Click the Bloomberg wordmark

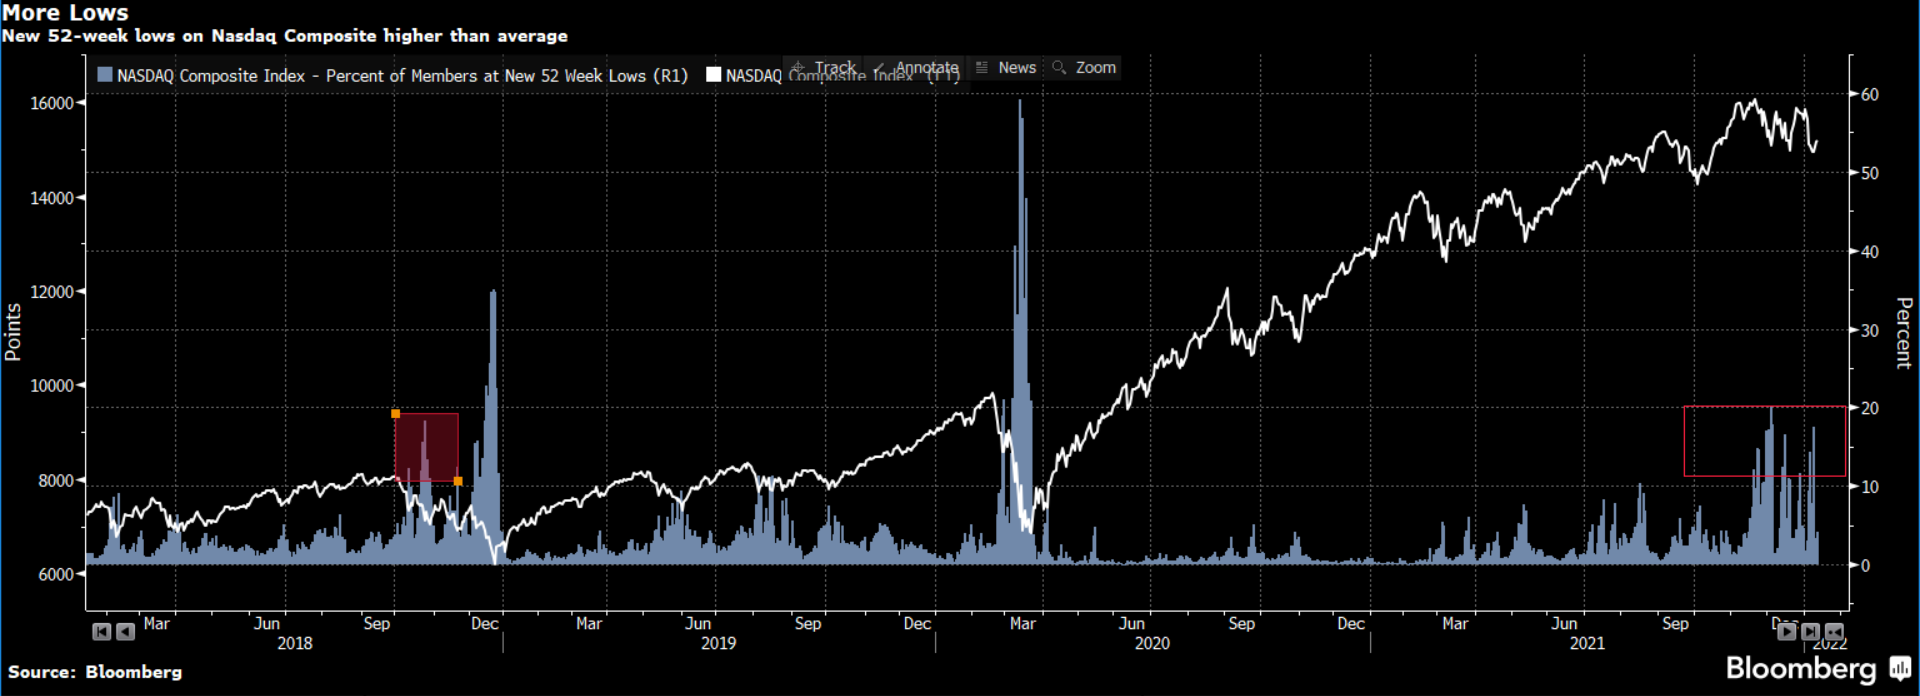coord(1801,668)
